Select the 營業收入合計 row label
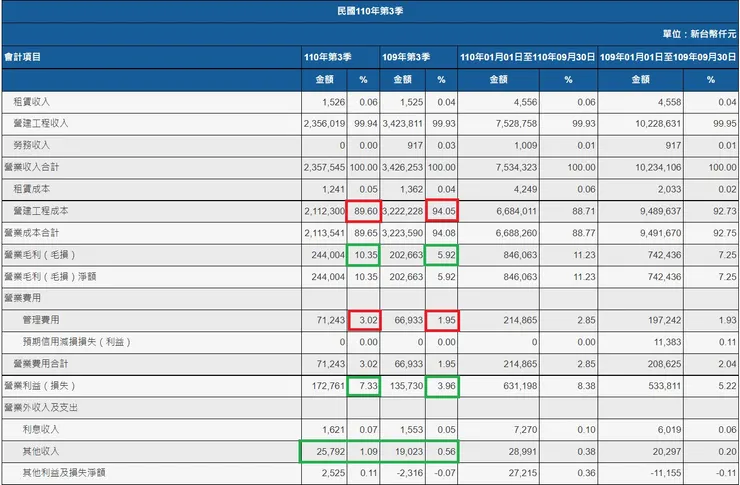Screen dimensions: 740x485 tap(32, 167)
